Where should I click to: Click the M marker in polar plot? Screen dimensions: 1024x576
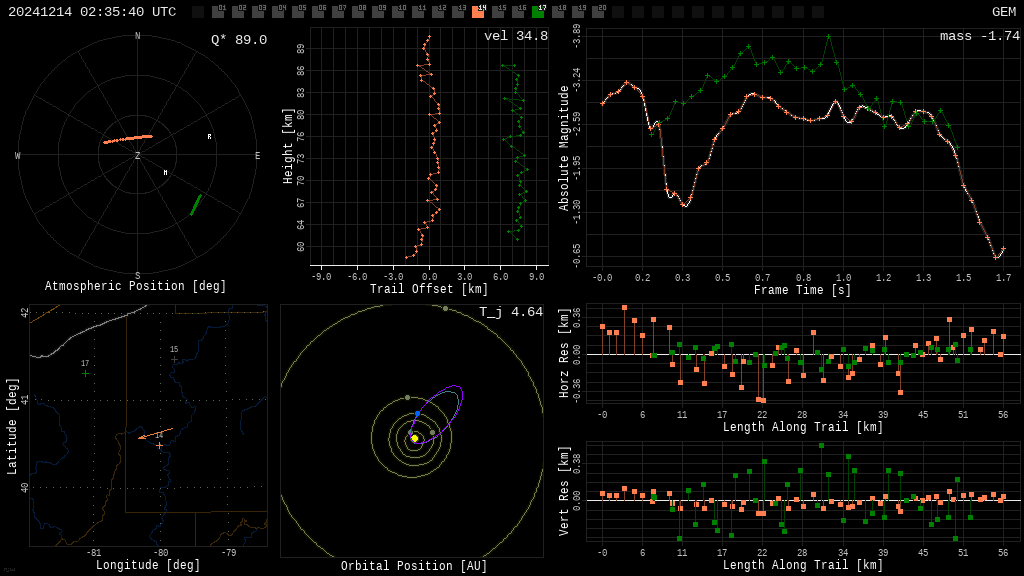coord(166,173)
